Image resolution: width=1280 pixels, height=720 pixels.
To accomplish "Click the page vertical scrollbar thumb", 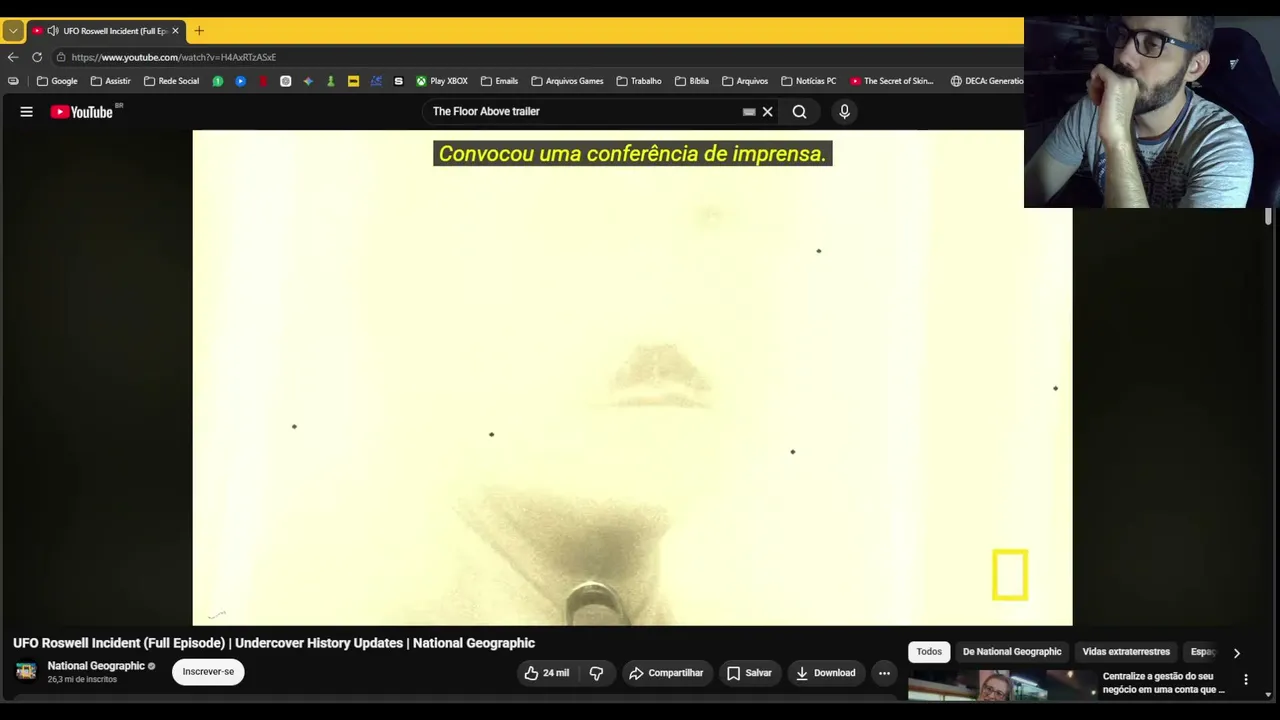I will tap(1268, 216).
